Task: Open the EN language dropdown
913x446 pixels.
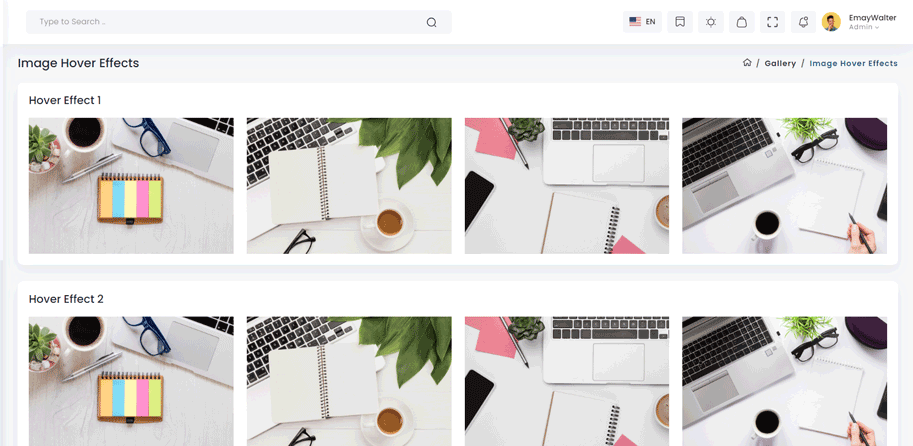Action: 642,22
